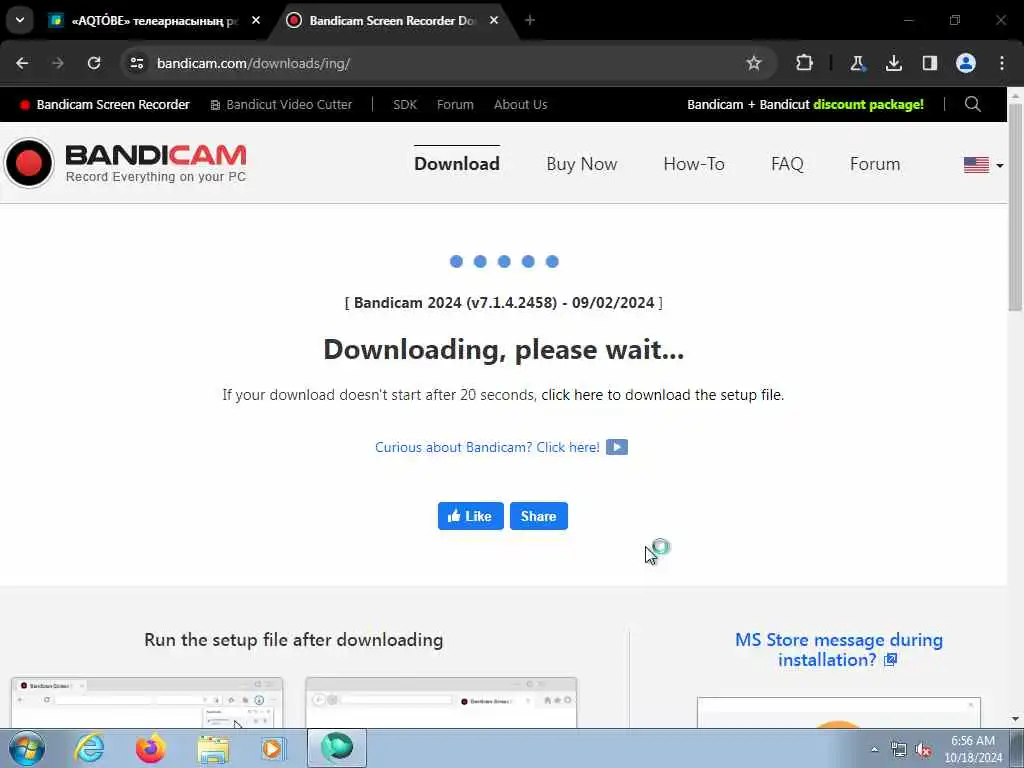Click the active browser taskbar icon

[x=337, y=748]
